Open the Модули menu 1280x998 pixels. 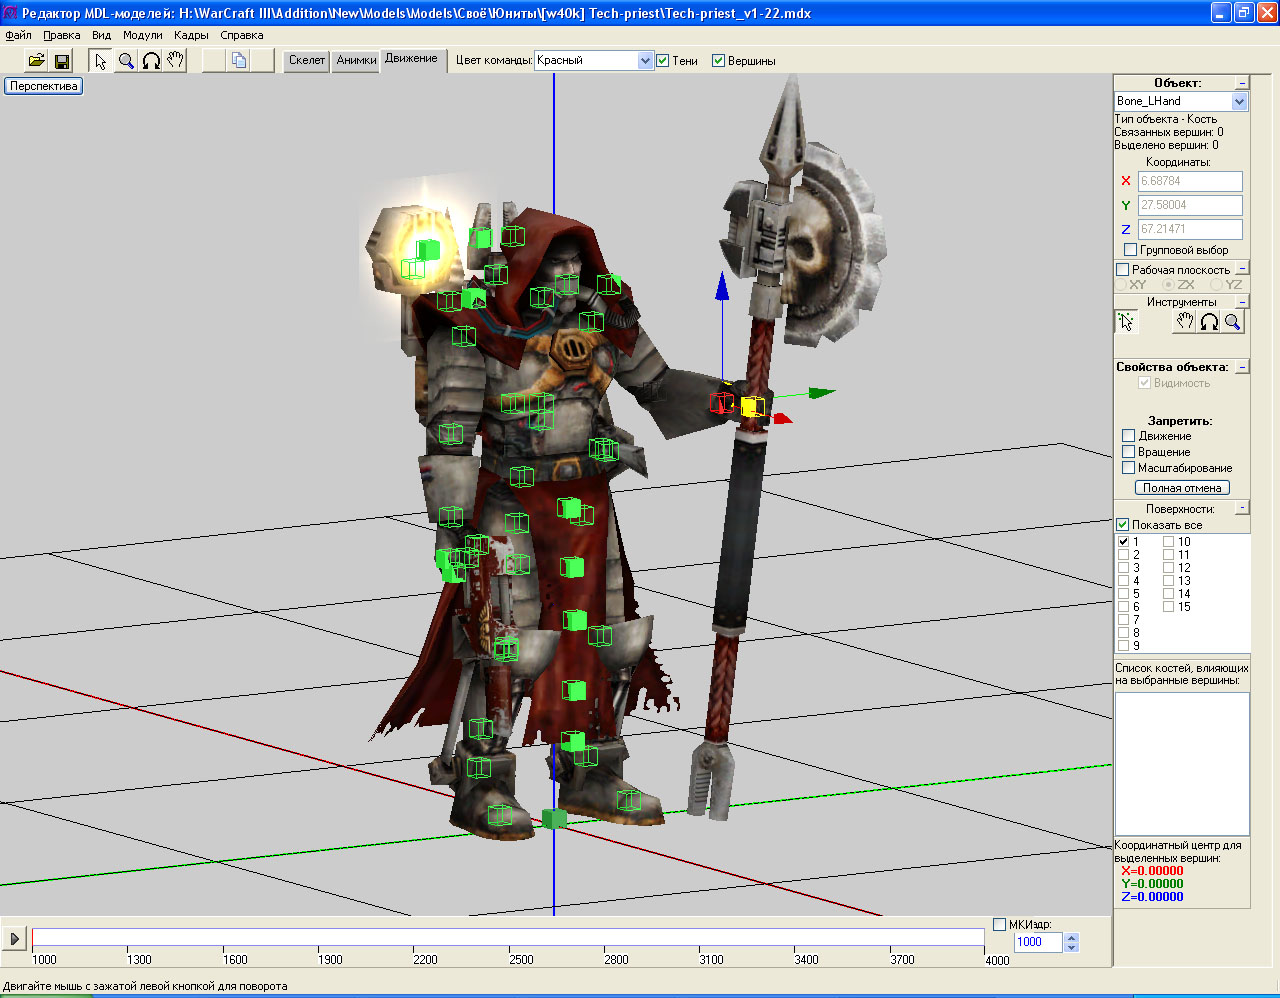(142, 35)
